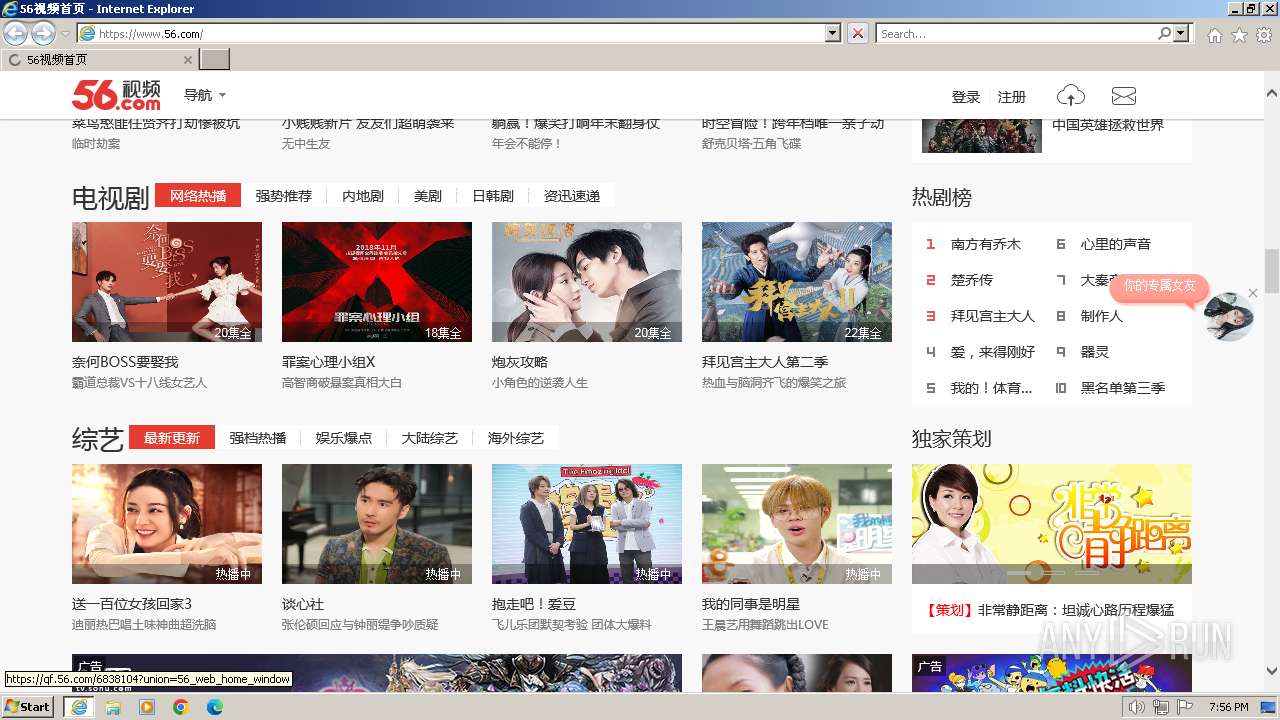Image resolution: width=1280 pixels, height=720 pixels.
Task: Click the Start button
Action: [28, 707]
